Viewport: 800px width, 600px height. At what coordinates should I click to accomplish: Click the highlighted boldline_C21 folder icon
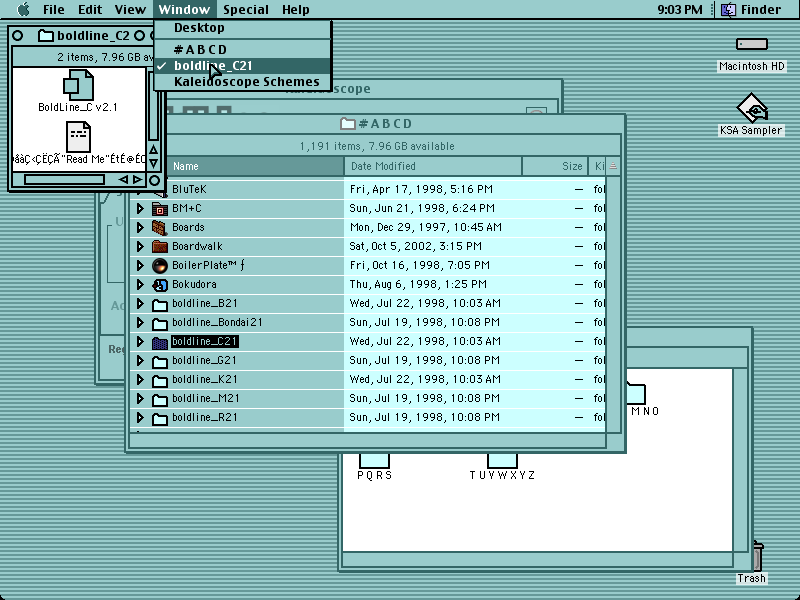click(160, 342)
